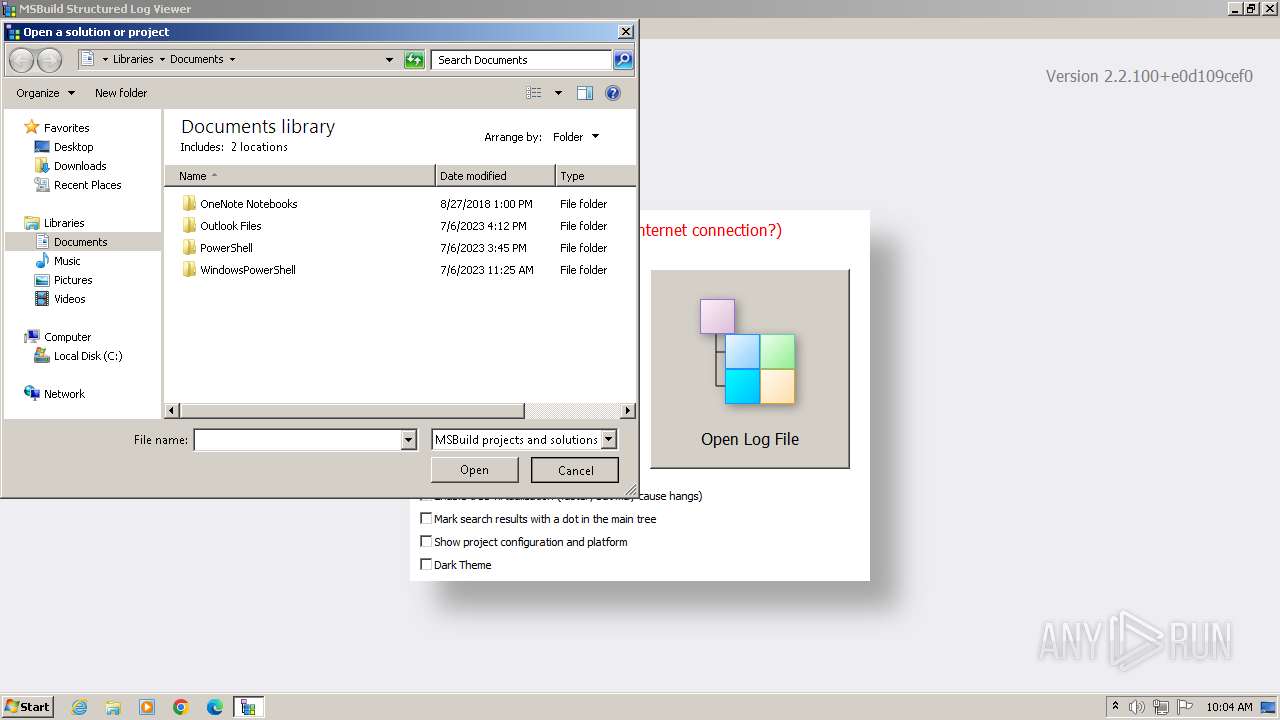Image resolution: width=1280 pixels, height=720 pixels.
Task: Click the green Refresh button beside address bar
Action: pyautogui.click(x=414, y=60)
